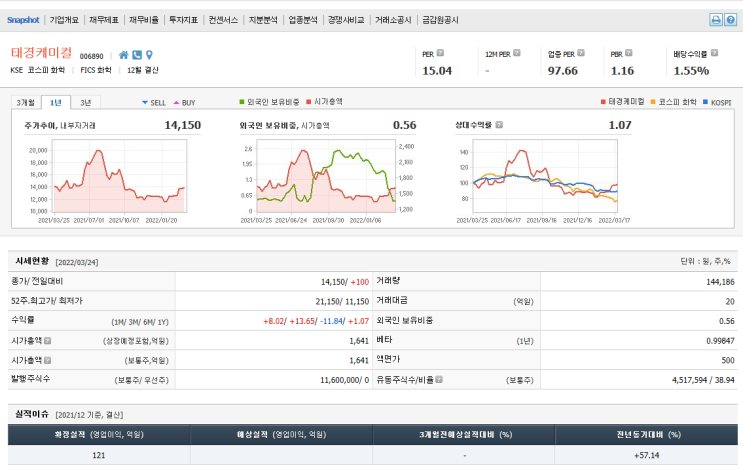
Task: Open the 지분분석 menu
Action: (263, 20)
